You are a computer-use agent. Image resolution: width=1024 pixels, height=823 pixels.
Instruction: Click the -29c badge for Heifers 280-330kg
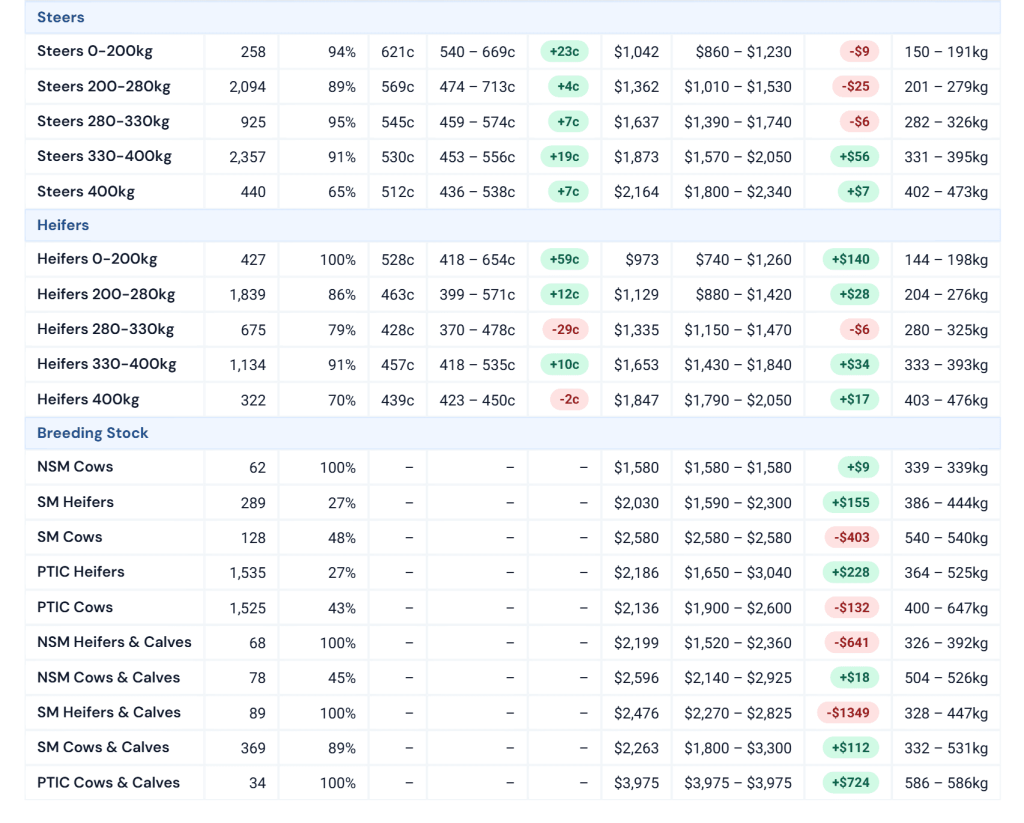pyautogui.click(x=566, y=329)
